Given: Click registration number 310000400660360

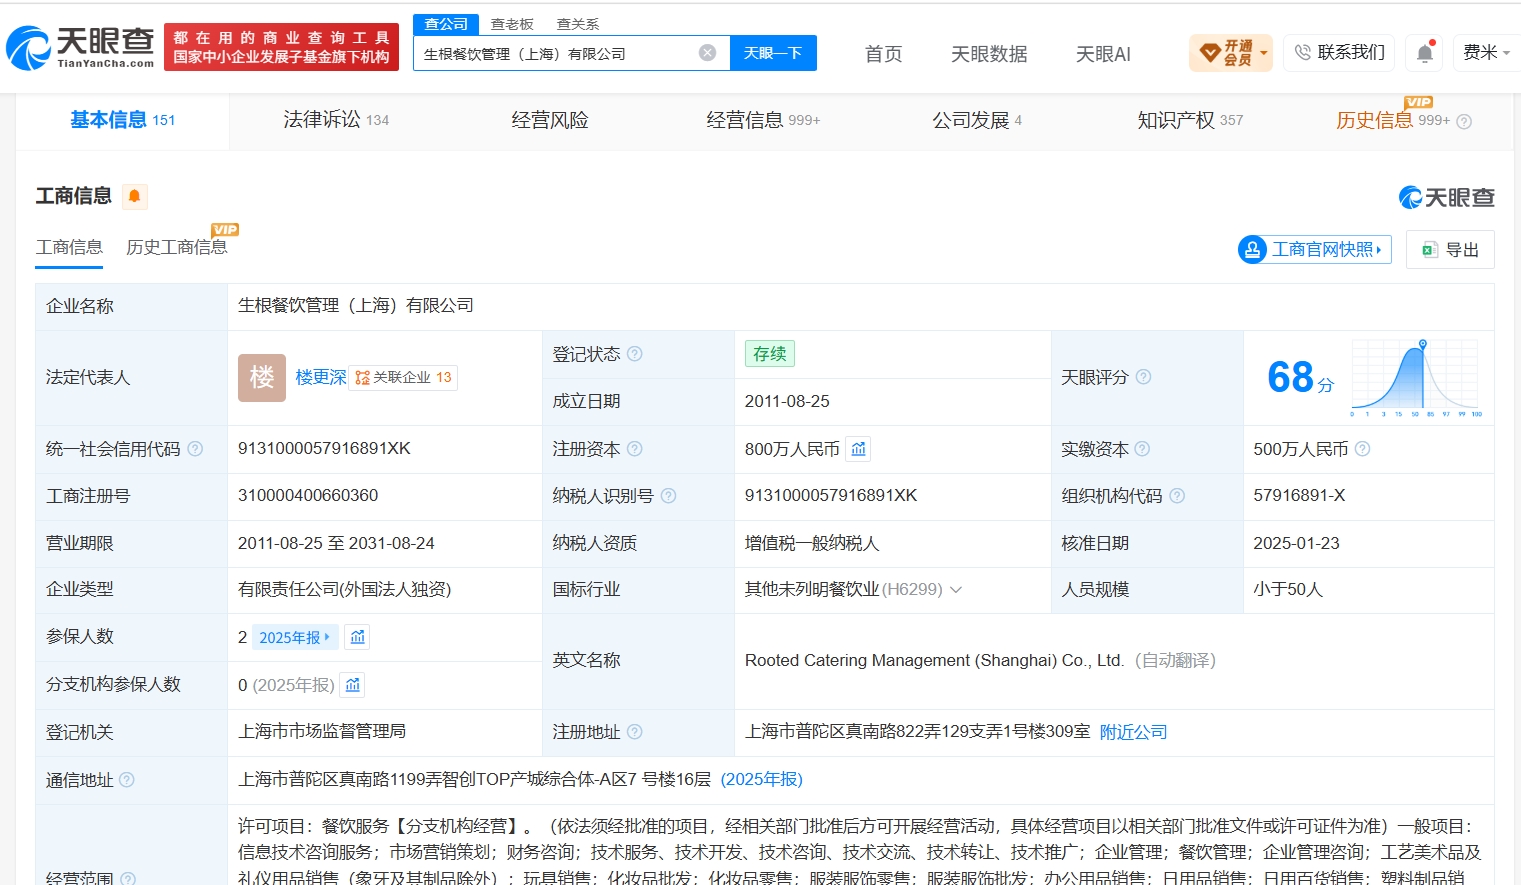Looking at the screenshot, I should (x=308, y=495).
